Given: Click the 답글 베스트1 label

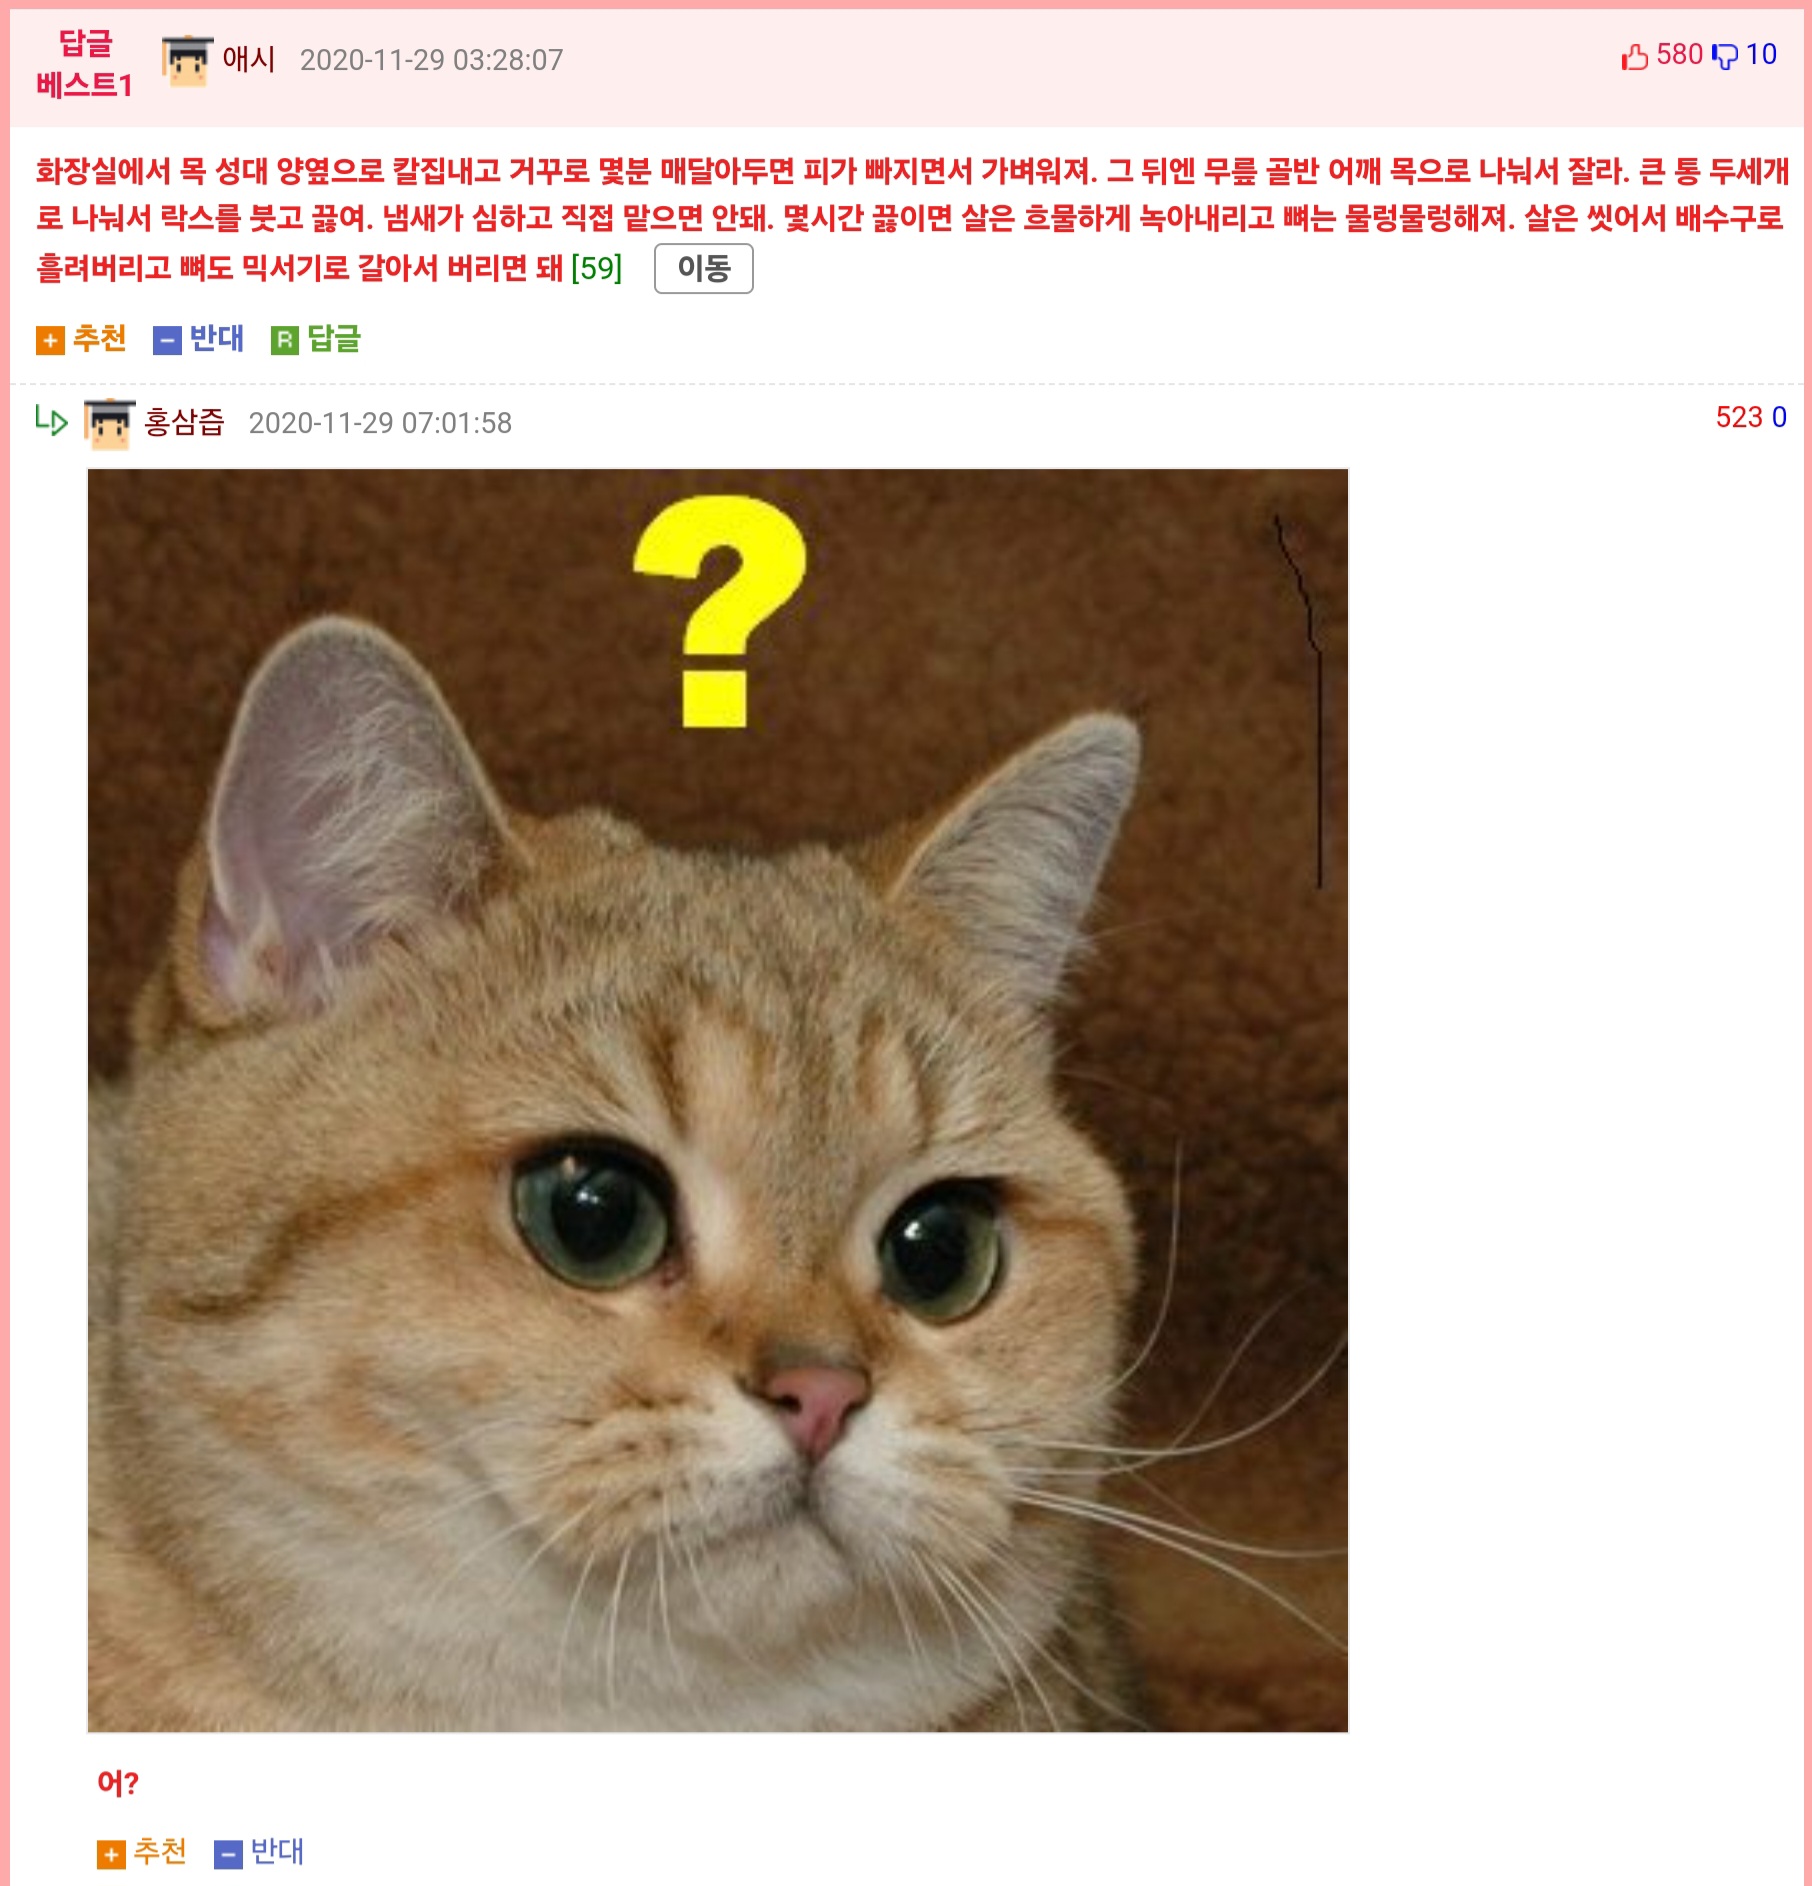Looking at the screenshot, I should tap(84, 64).
